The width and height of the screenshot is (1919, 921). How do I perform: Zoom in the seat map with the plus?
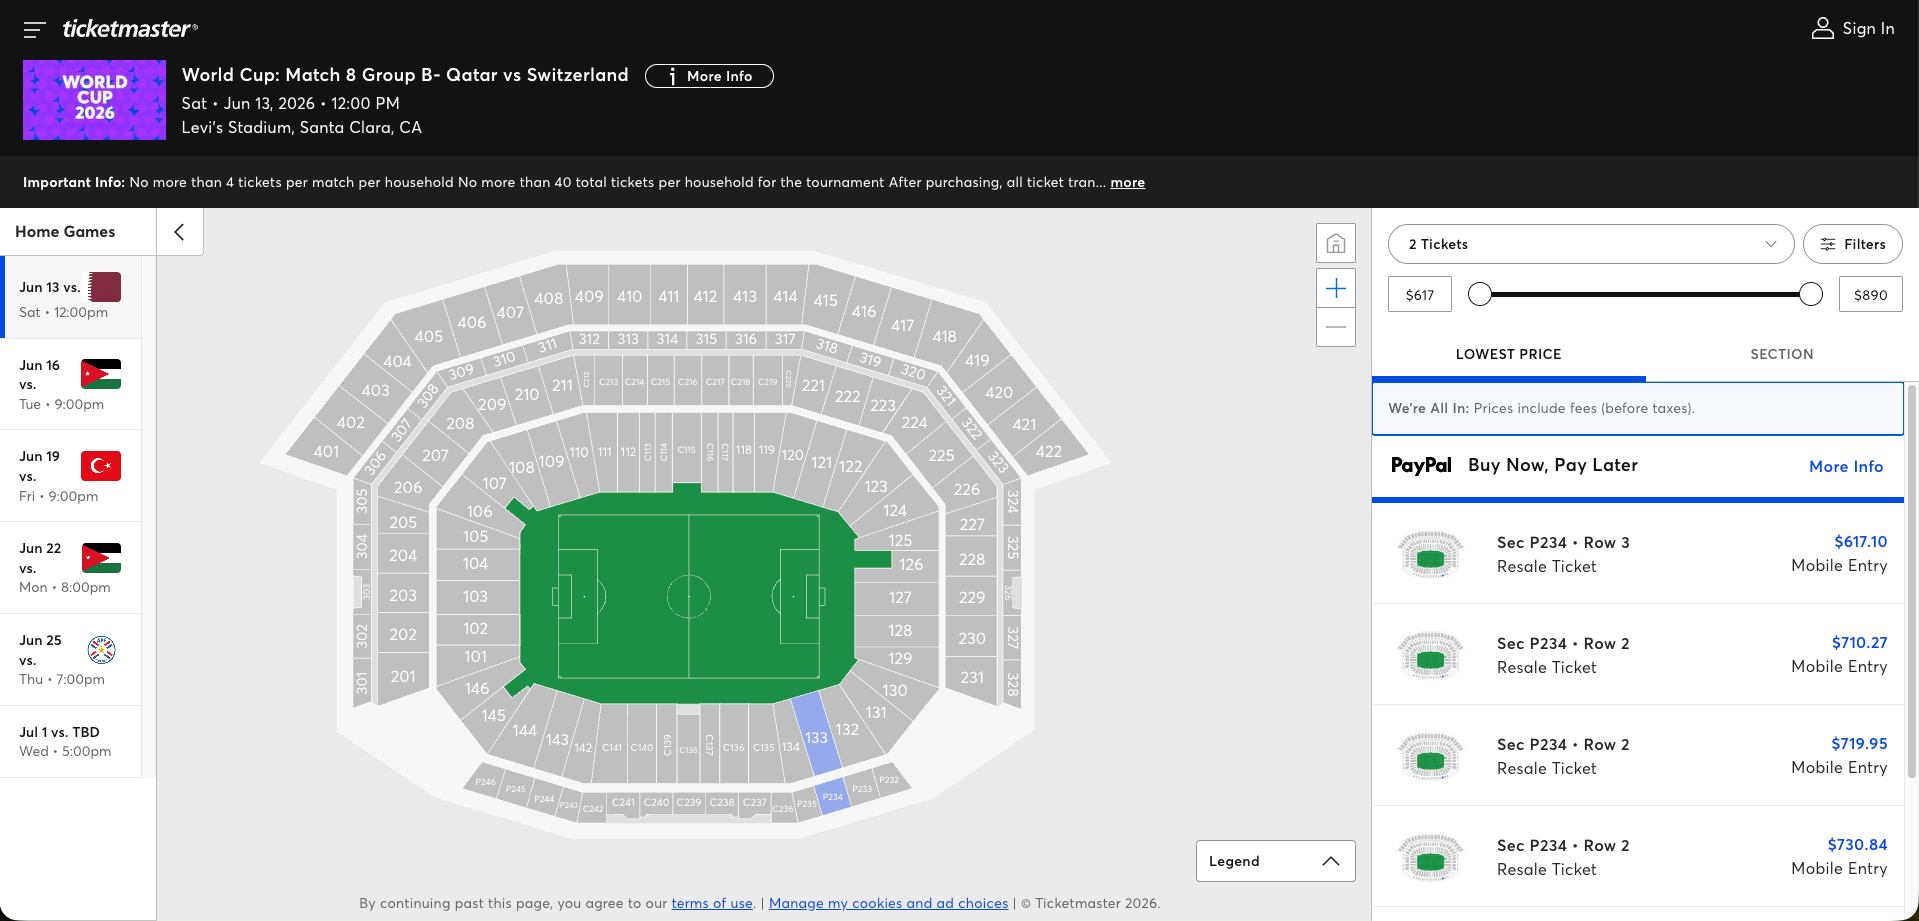1335,289
